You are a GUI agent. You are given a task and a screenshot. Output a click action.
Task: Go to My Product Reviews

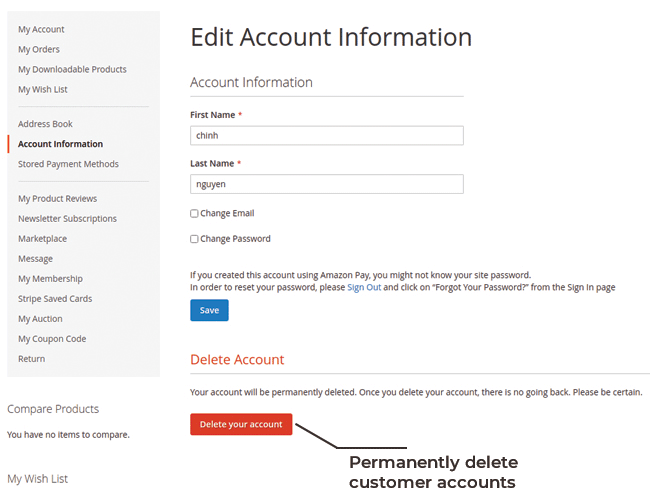pyautogui.click(x=58, y=199)
